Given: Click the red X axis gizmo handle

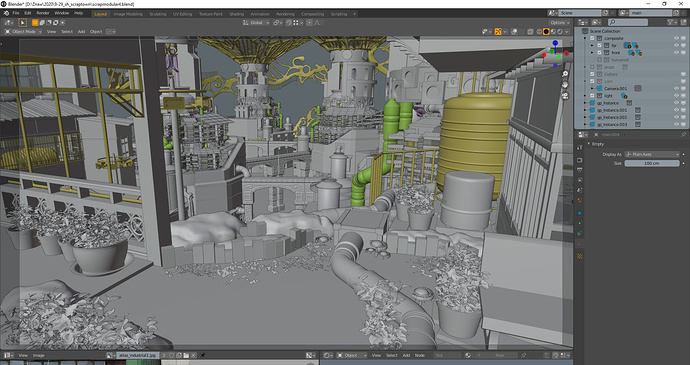Looking at the screenshot, I should pos(566,53).
